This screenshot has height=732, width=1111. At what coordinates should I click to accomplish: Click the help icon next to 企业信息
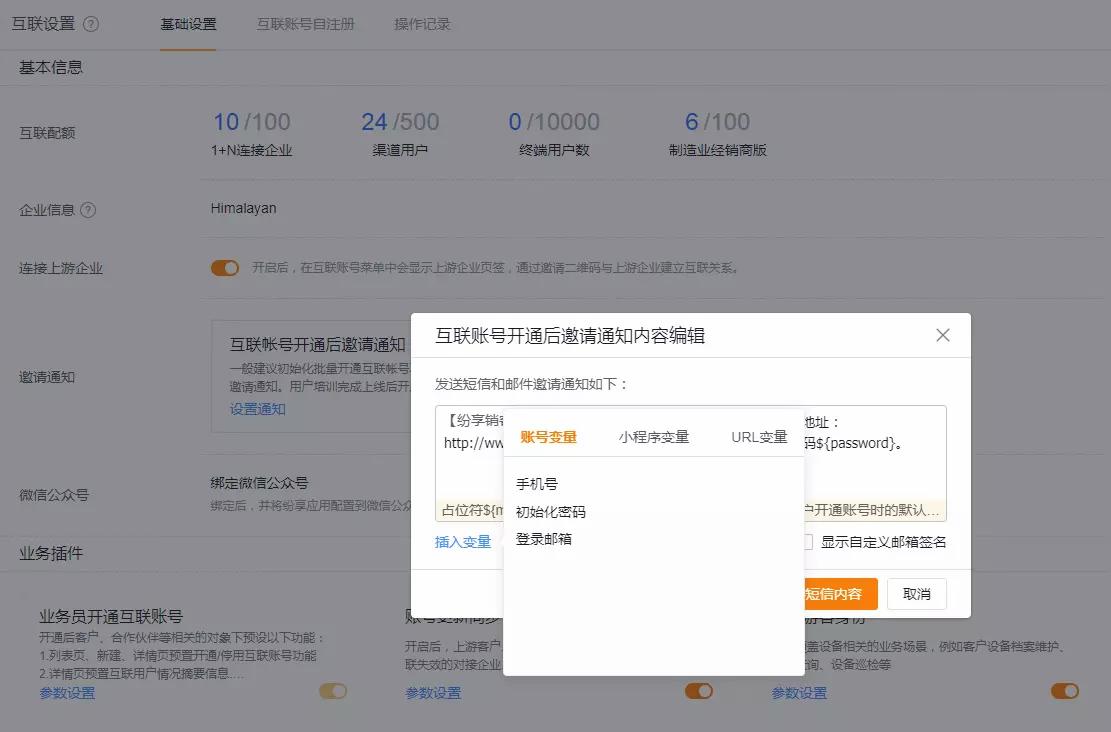coord(88,210)
